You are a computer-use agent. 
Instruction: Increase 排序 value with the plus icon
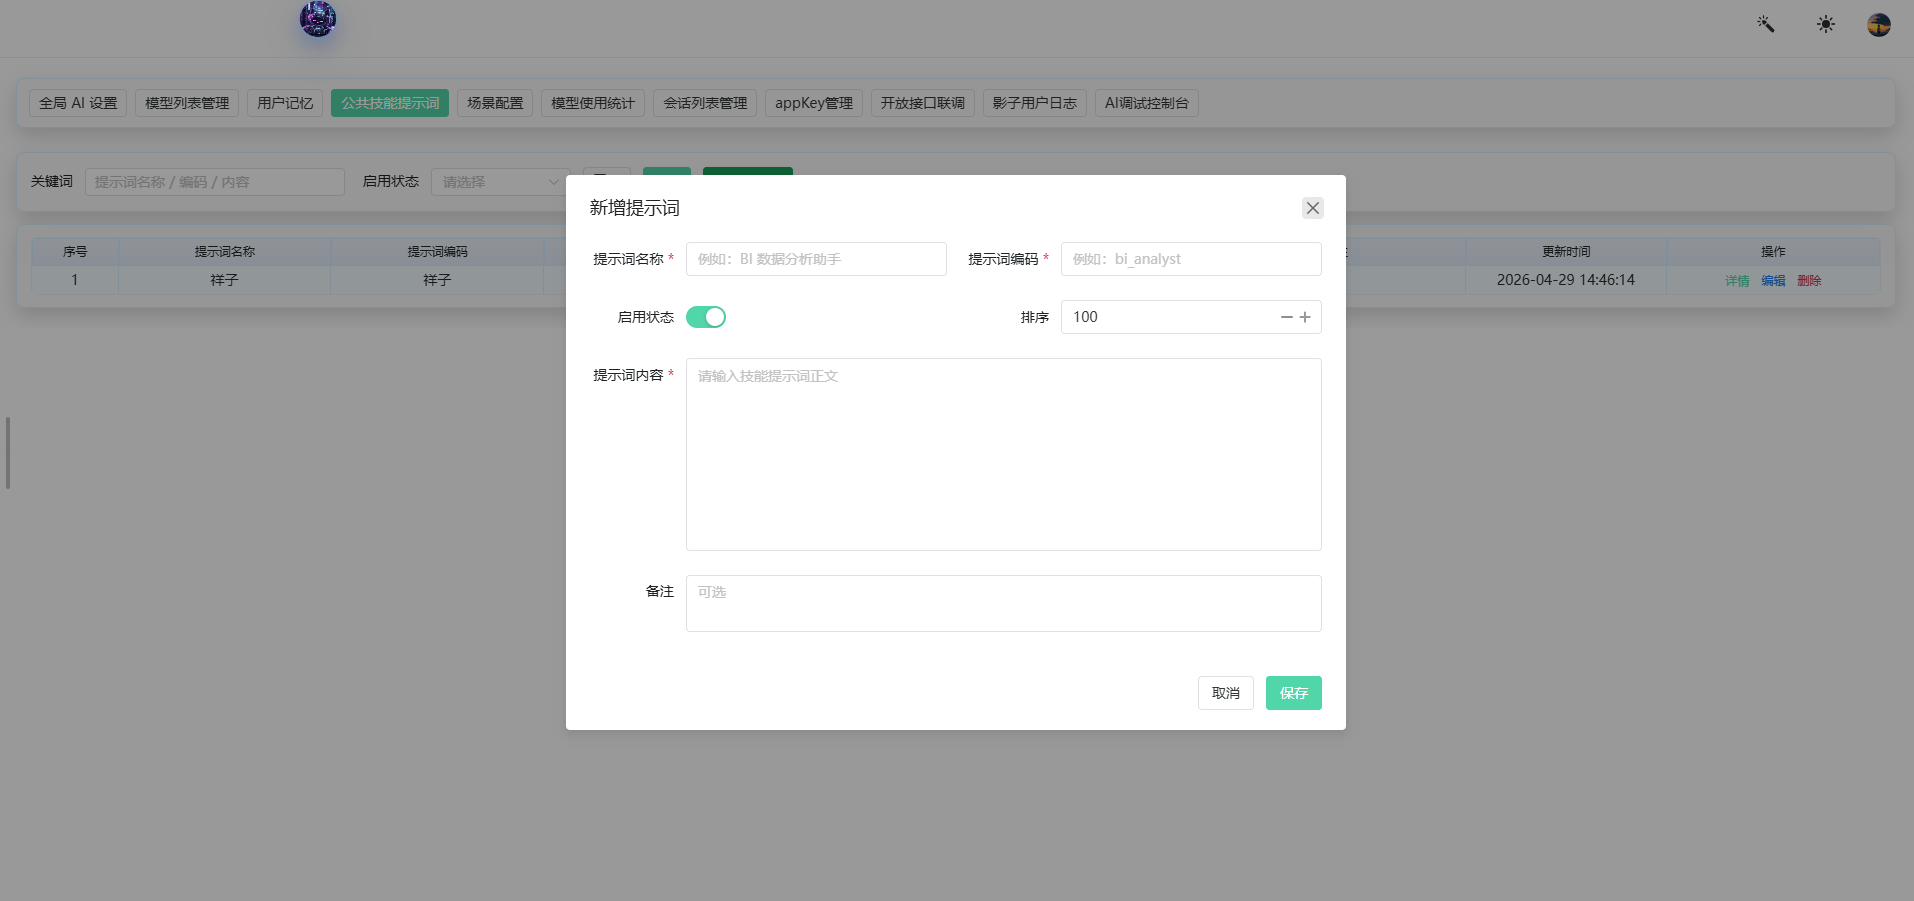(x=1305, y=317)
